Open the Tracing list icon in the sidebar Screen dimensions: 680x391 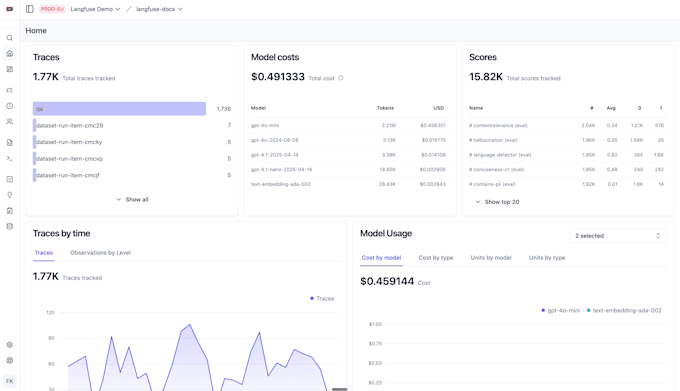(10, 90)
